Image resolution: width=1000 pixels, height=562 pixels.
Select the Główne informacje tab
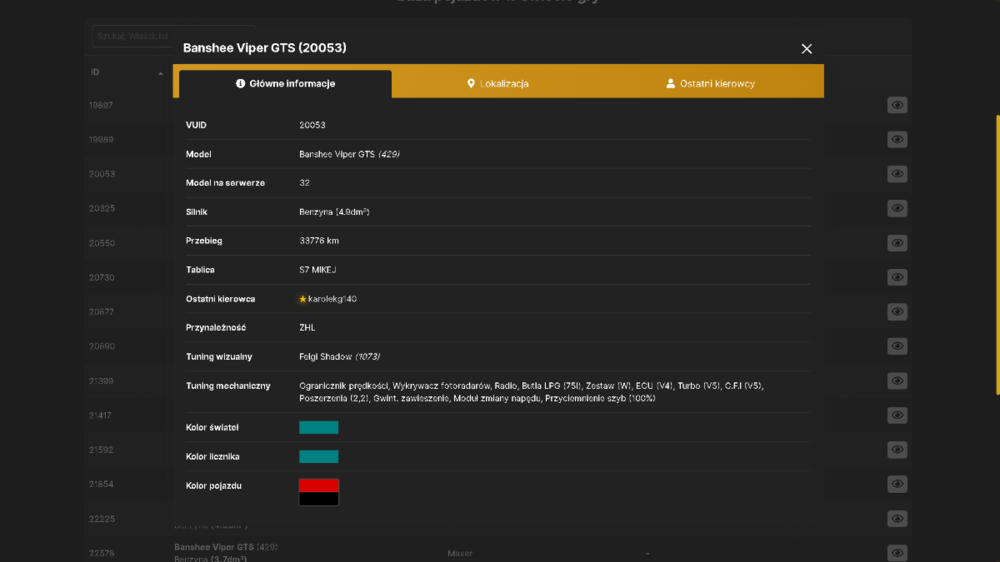point(285,84)
